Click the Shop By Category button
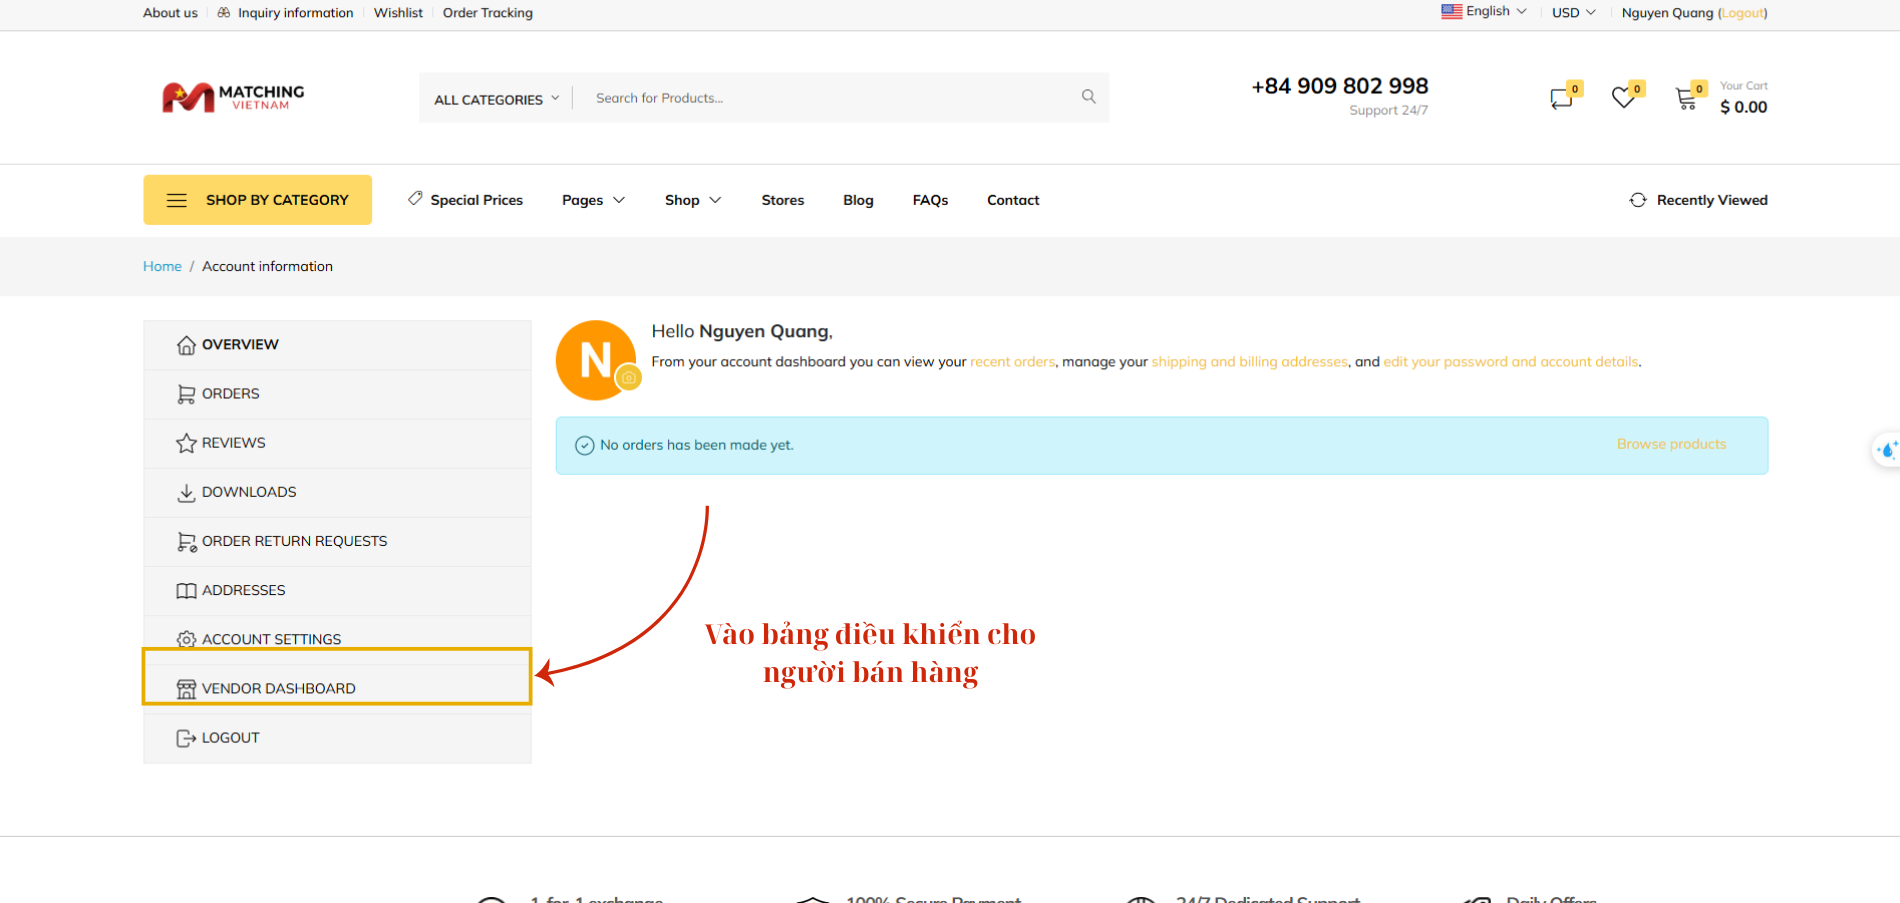1900x903 pixels. [257, 200]
